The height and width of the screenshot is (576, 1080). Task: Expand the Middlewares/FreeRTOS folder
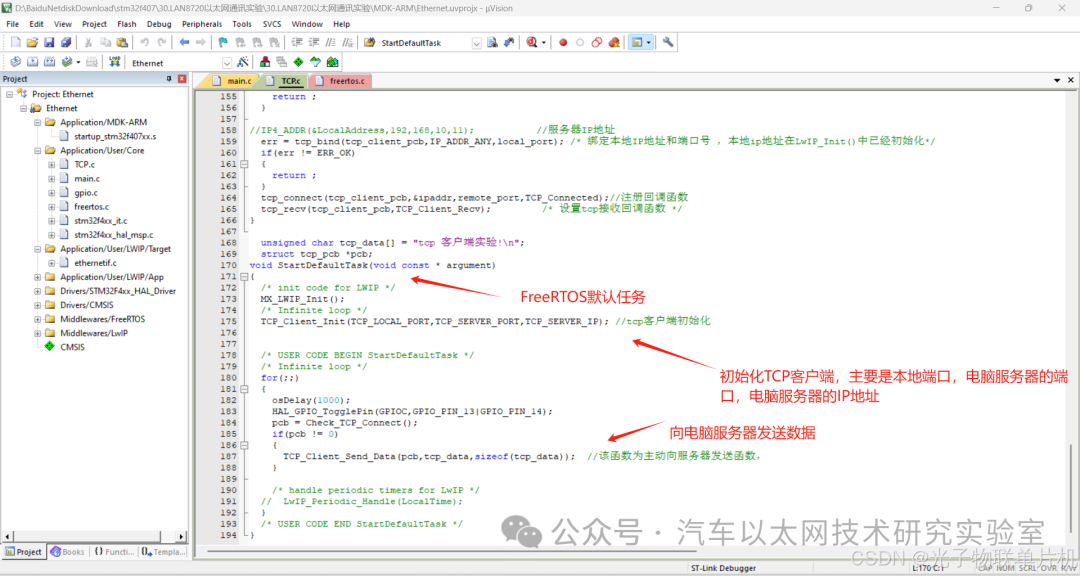(38, 319)
